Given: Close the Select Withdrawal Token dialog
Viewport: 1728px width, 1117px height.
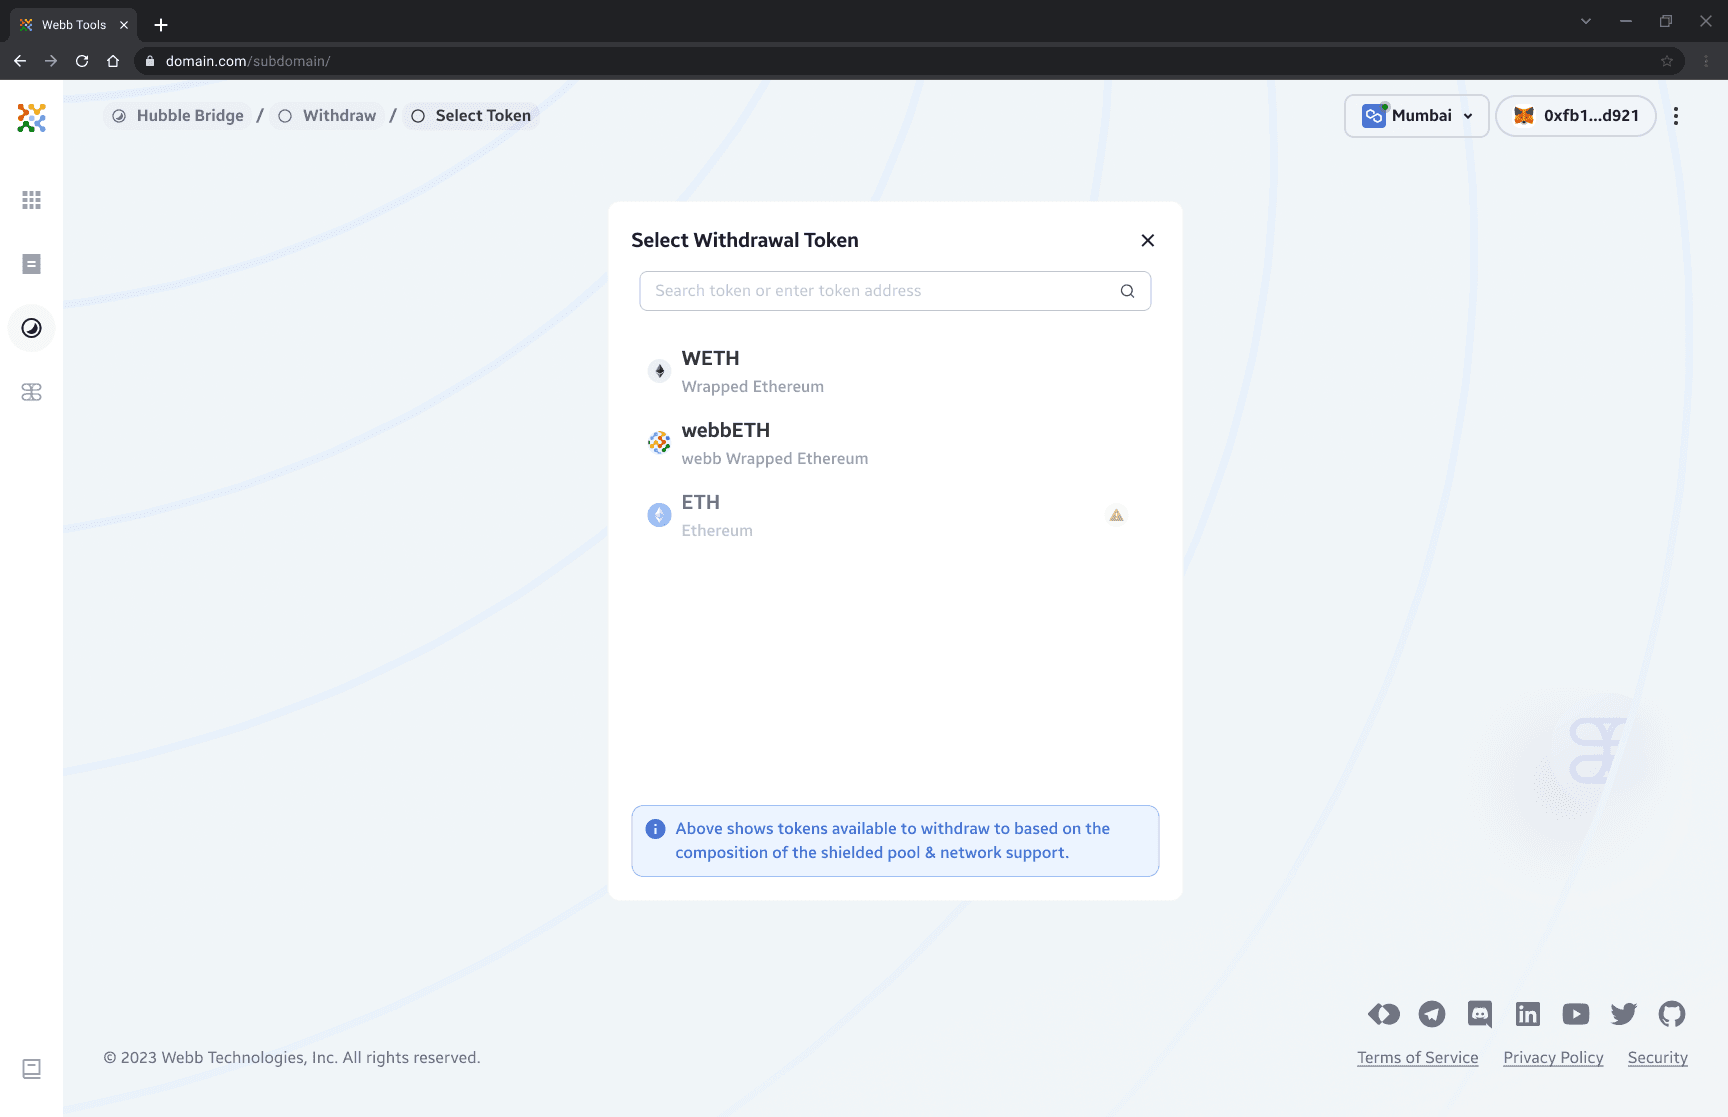Looking at the screenshot, I should pos(1148,240).
